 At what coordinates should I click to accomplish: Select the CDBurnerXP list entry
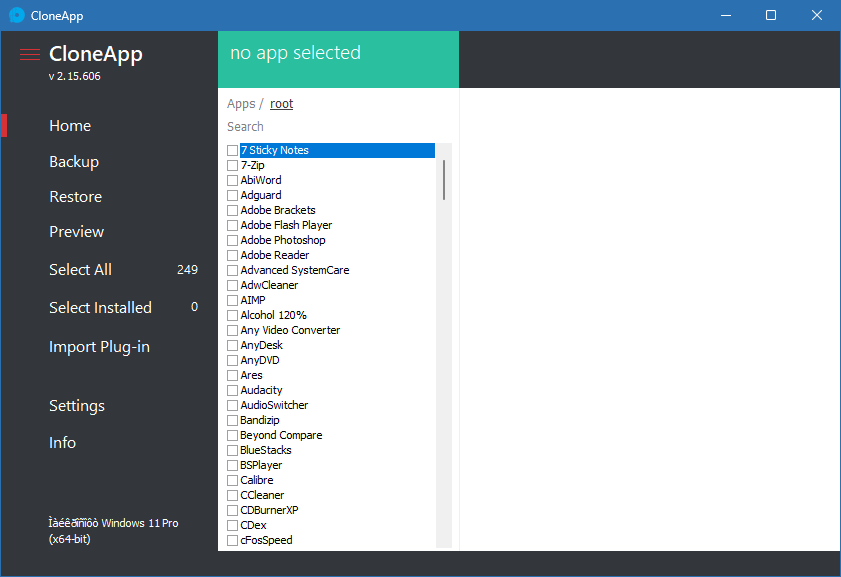(269, 511)
